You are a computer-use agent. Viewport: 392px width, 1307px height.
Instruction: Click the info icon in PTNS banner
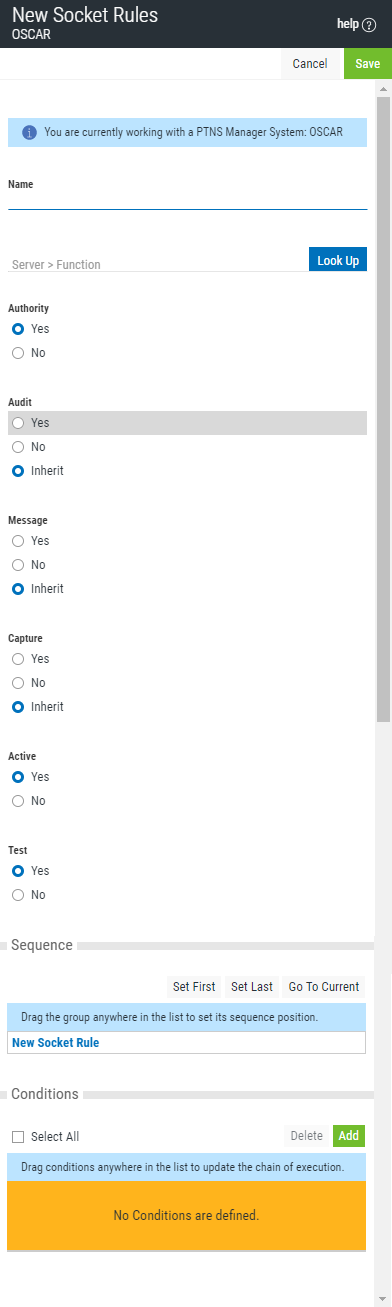29,132
